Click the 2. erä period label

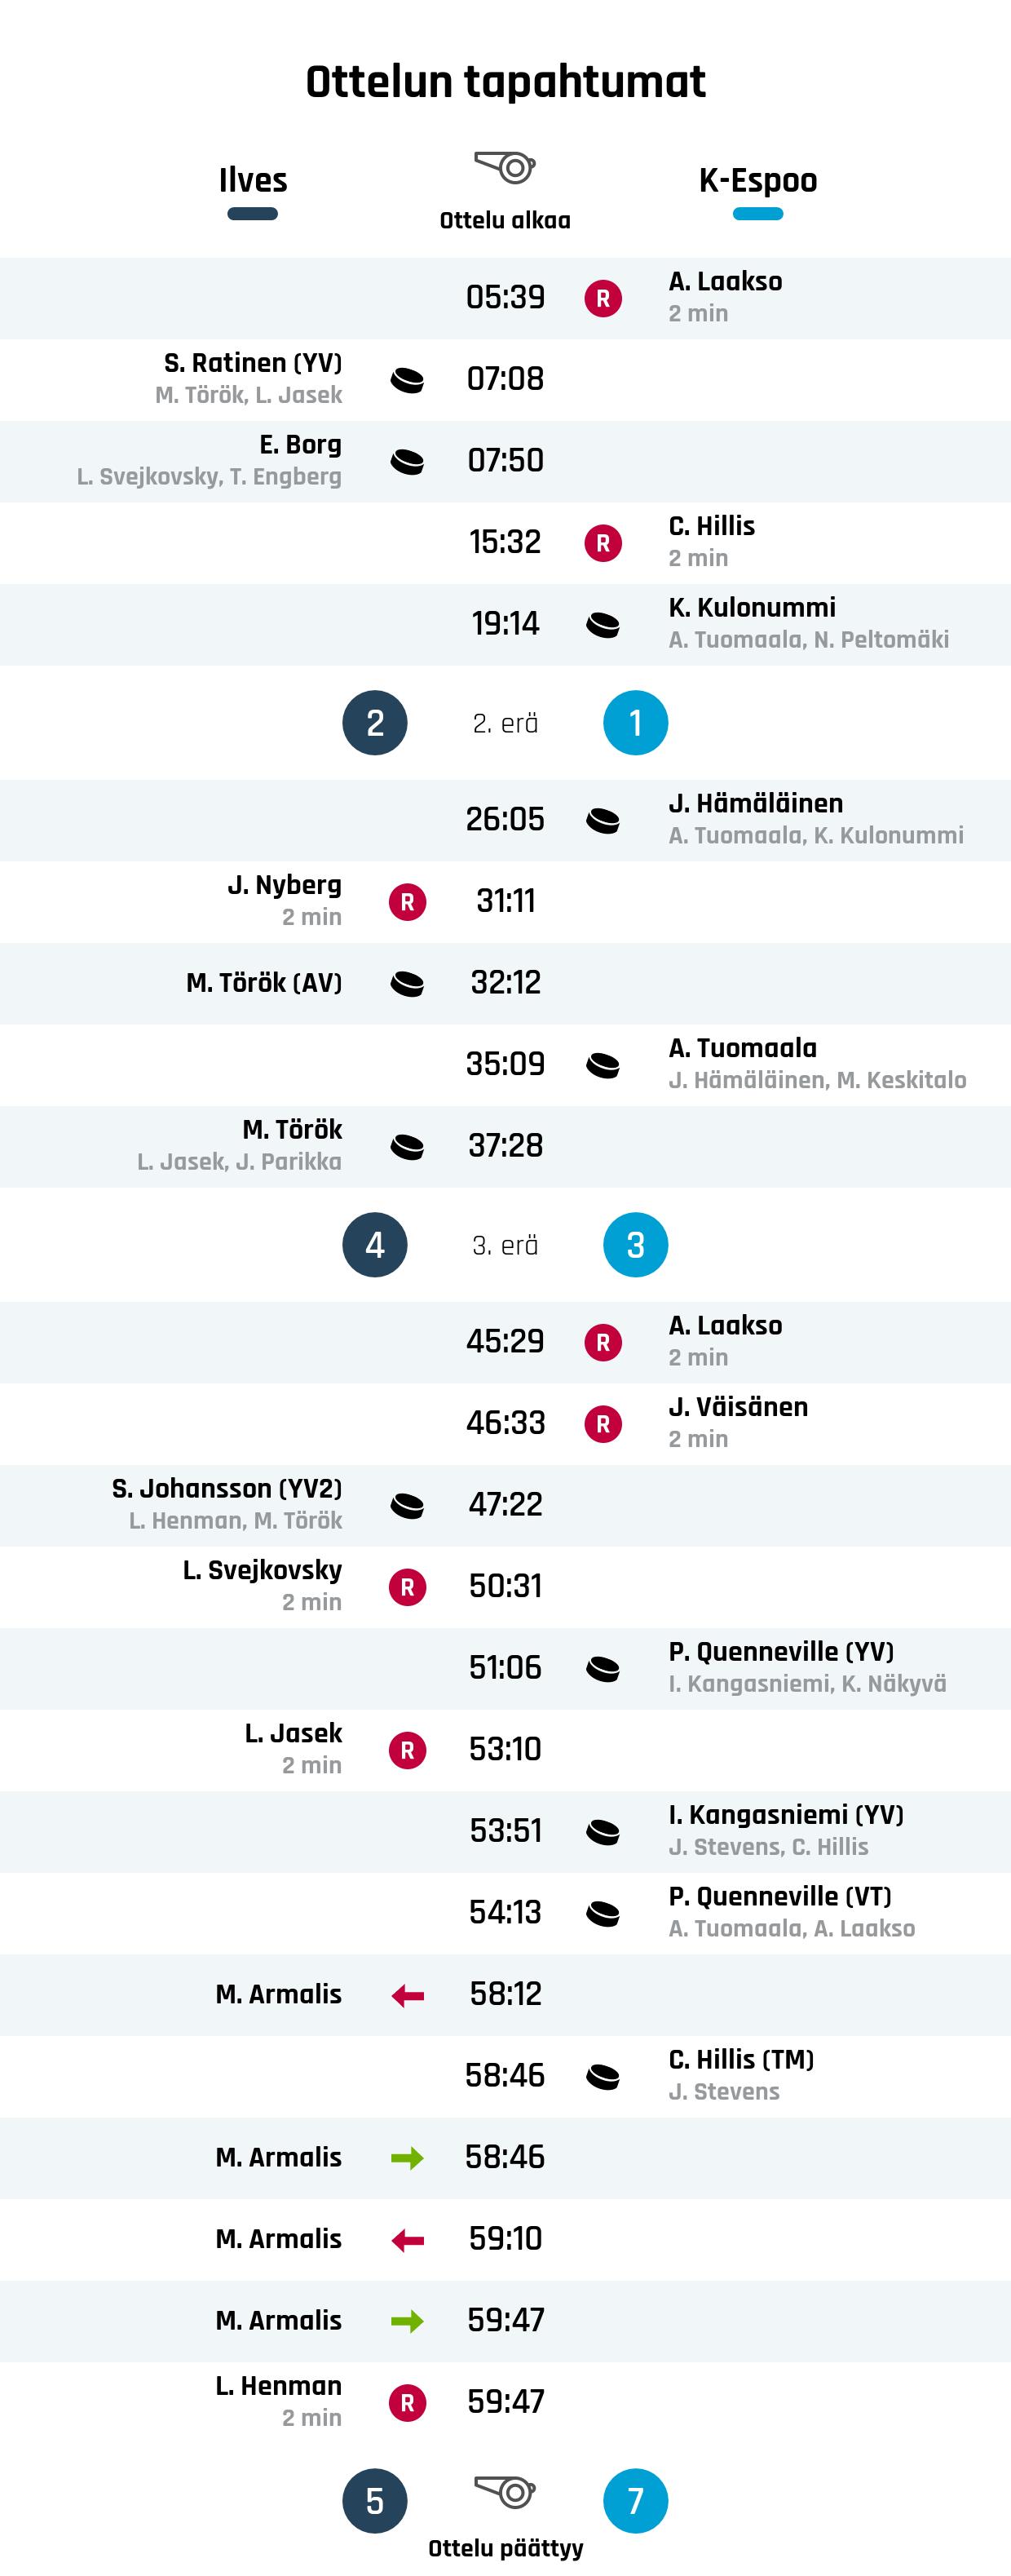(505, 723)
